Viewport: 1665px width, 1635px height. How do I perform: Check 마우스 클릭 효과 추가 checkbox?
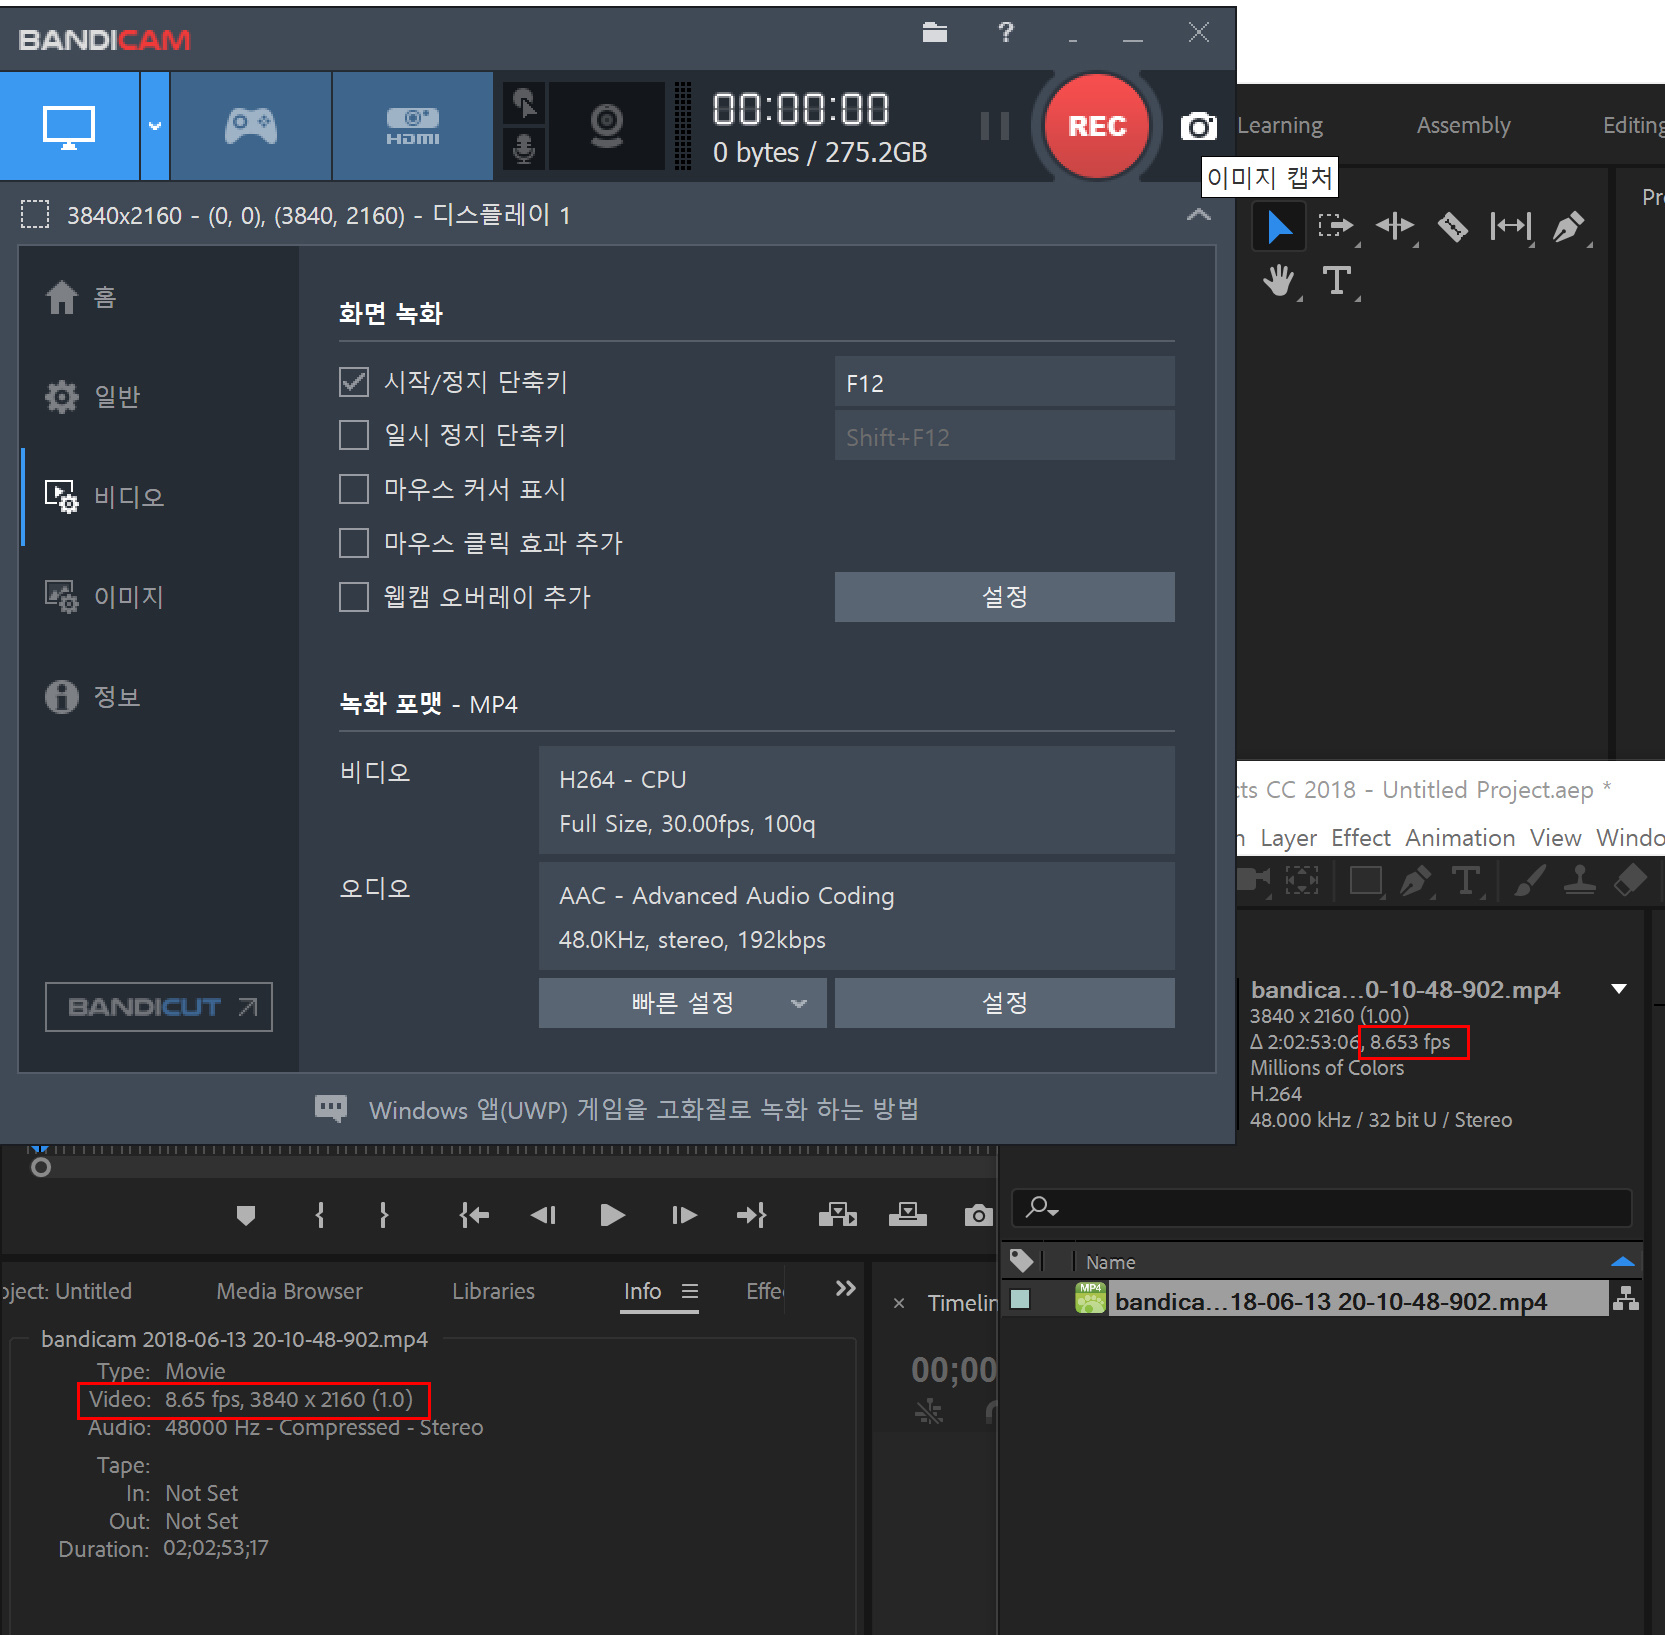(354, 544)
